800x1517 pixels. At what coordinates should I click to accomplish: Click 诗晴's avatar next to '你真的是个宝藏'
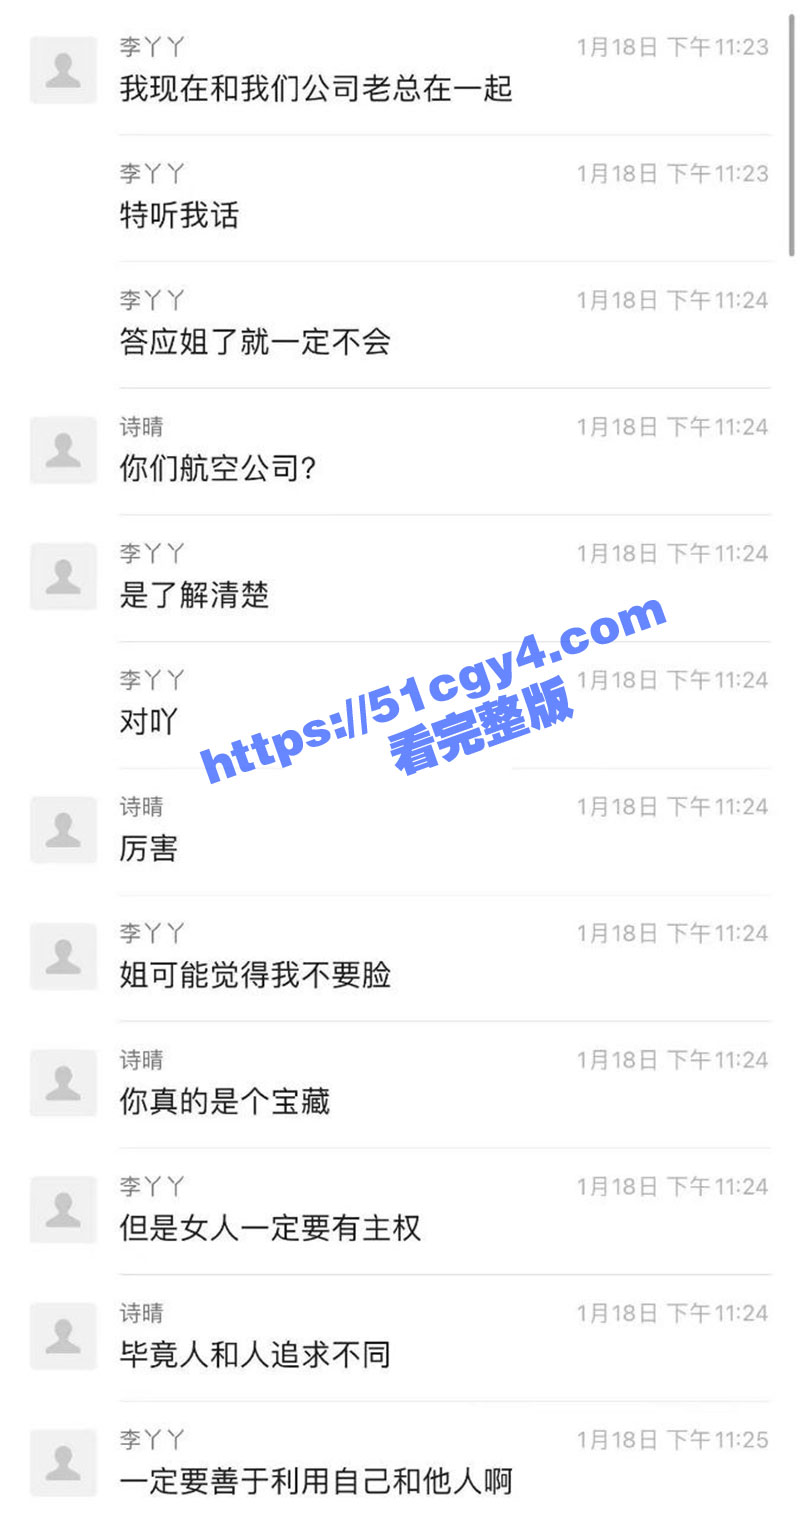click(64, 1083)
